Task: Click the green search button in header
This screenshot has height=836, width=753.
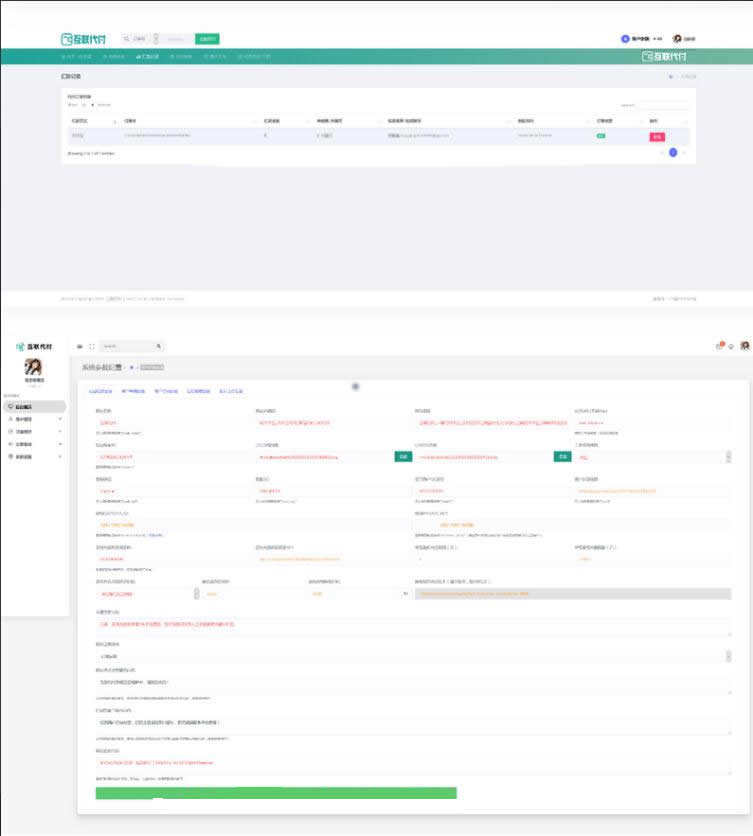Action: tap(207, 39)
